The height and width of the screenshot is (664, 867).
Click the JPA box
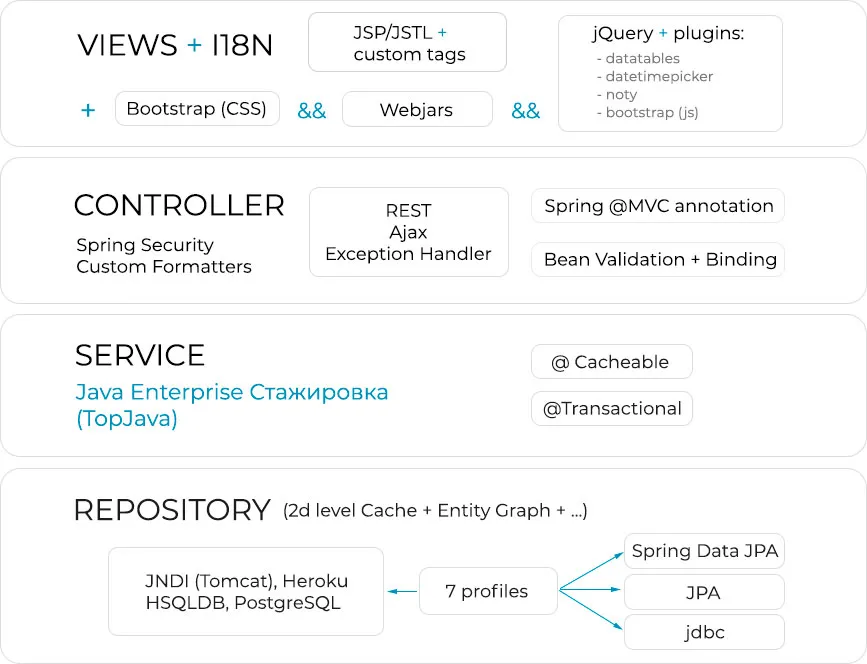(704, 593)
